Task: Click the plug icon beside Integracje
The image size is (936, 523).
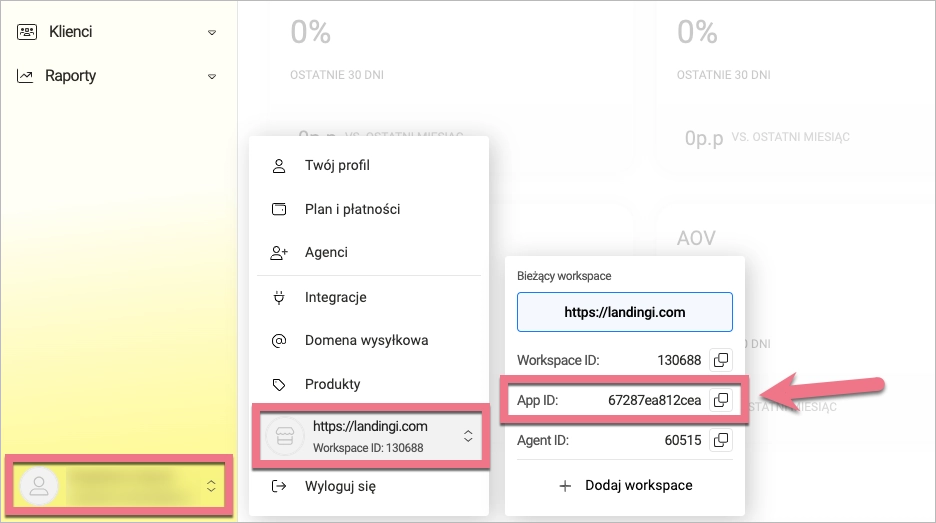Action: [279, 297]
